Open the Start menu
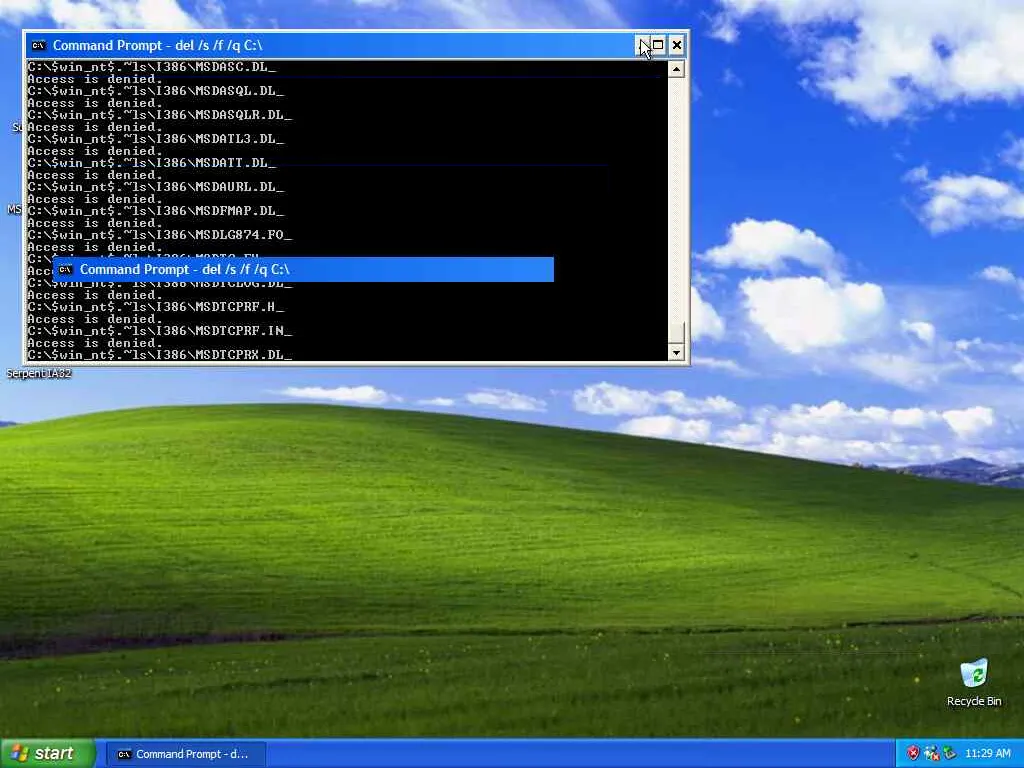This screenshot has height=768, width=1024. point(48,754)
